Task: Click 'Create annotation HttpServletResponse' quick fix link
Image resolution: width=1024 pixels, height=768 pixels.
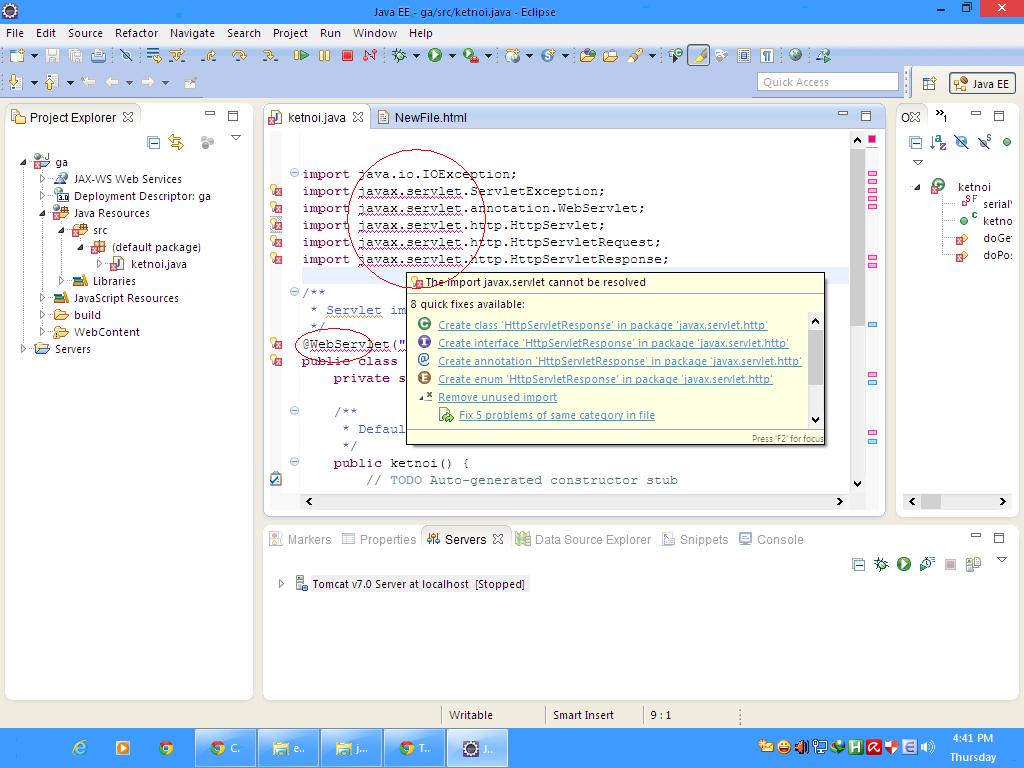Action: pyautogui.click(x=619, y=361)
